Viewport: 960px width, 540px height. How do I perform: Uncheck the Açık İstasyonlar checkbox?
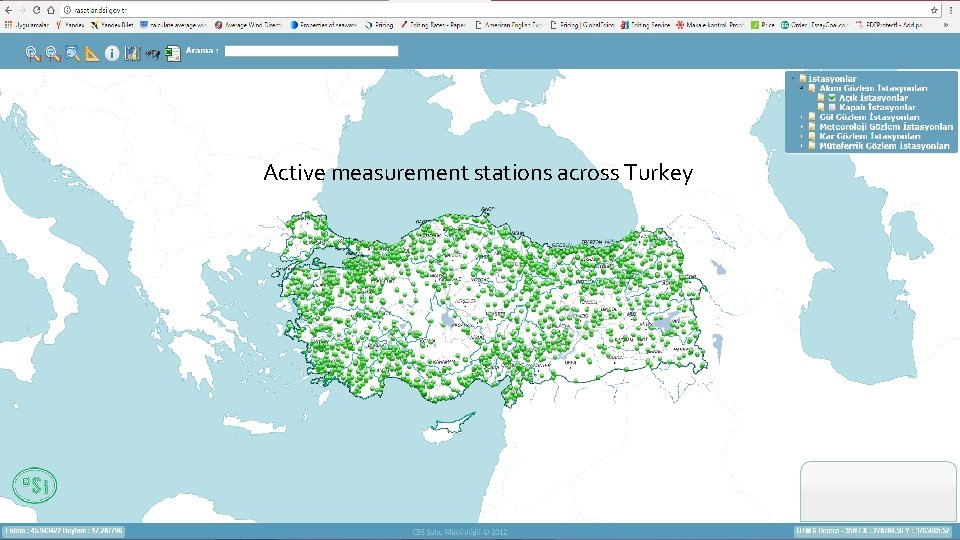pyautogui.click(x=832, y=98)
